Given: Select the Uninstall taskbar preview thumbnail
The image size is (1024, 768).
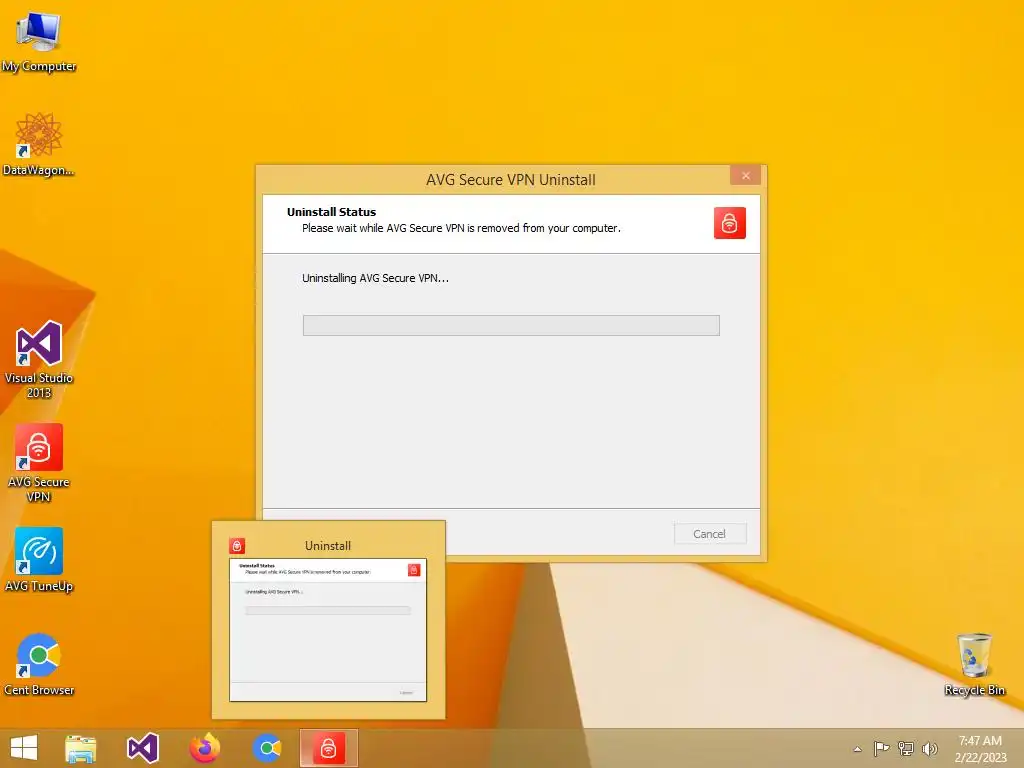Looking at the screenshot, I should tap(328, 630).
